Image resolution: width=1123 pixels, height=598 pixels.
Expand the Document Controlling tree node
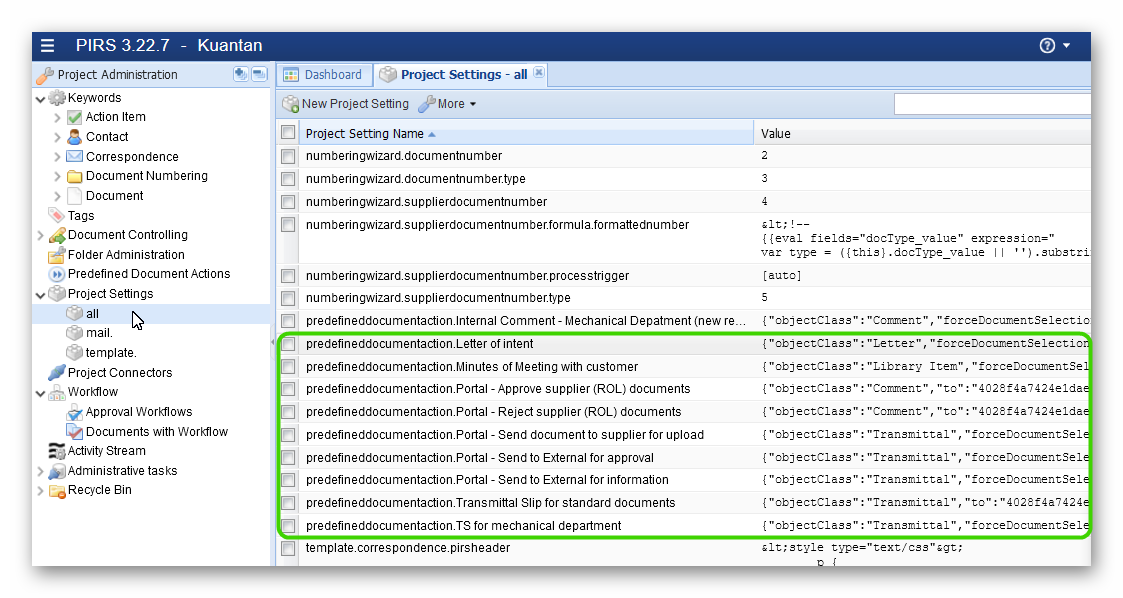[40, 236]
